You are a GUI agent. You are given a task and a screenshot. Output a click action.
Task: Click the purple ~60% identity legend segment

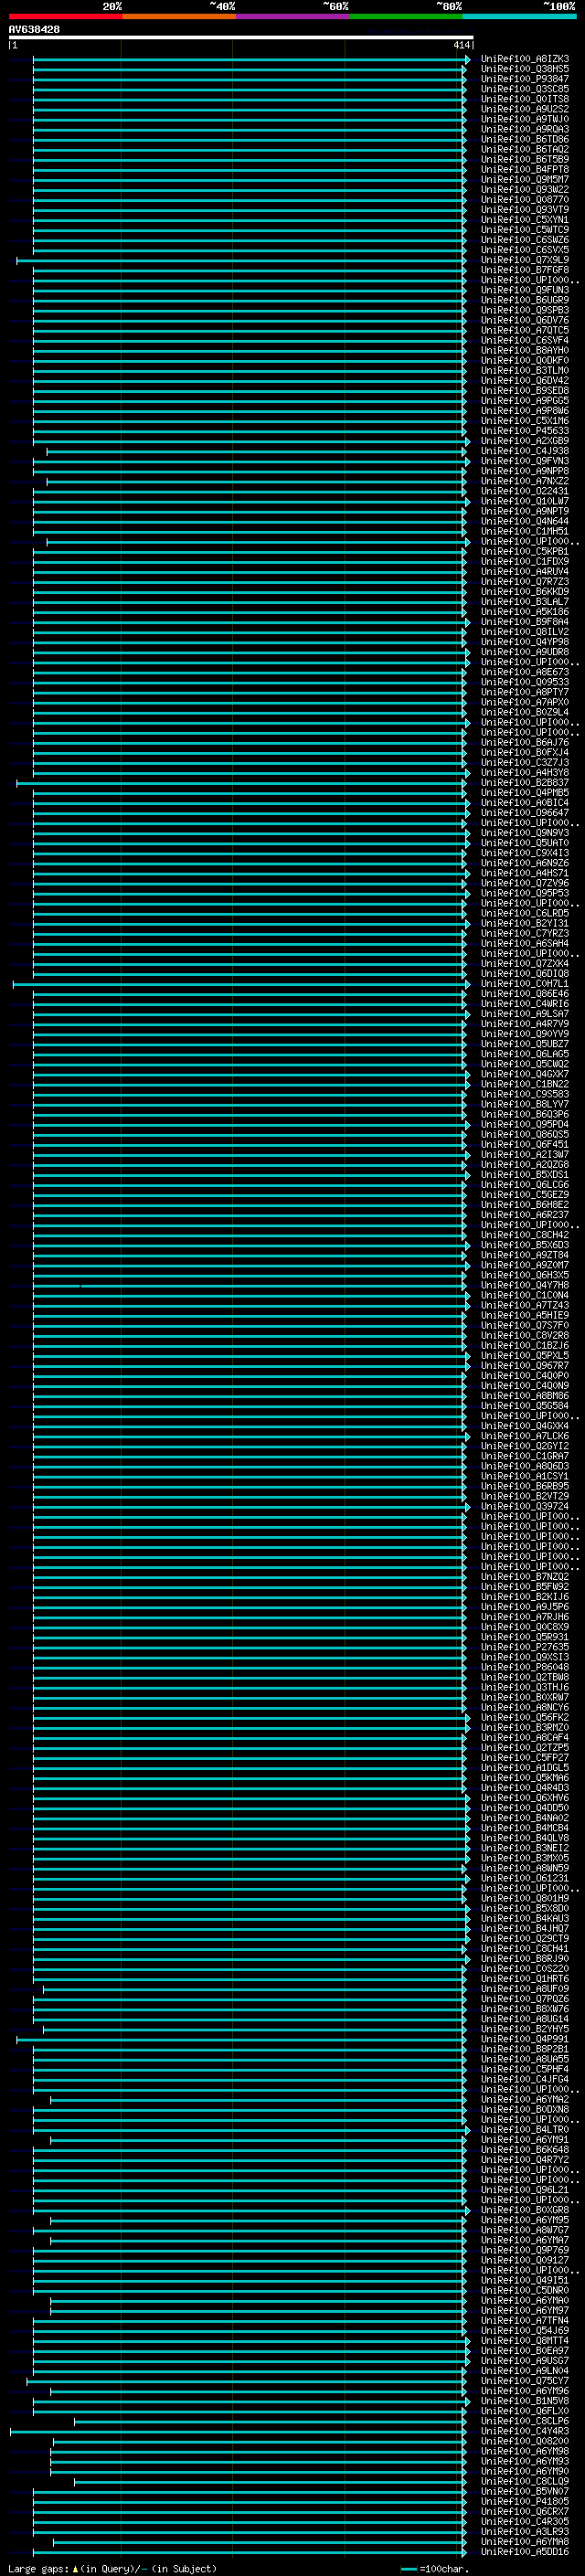point(293,16)
